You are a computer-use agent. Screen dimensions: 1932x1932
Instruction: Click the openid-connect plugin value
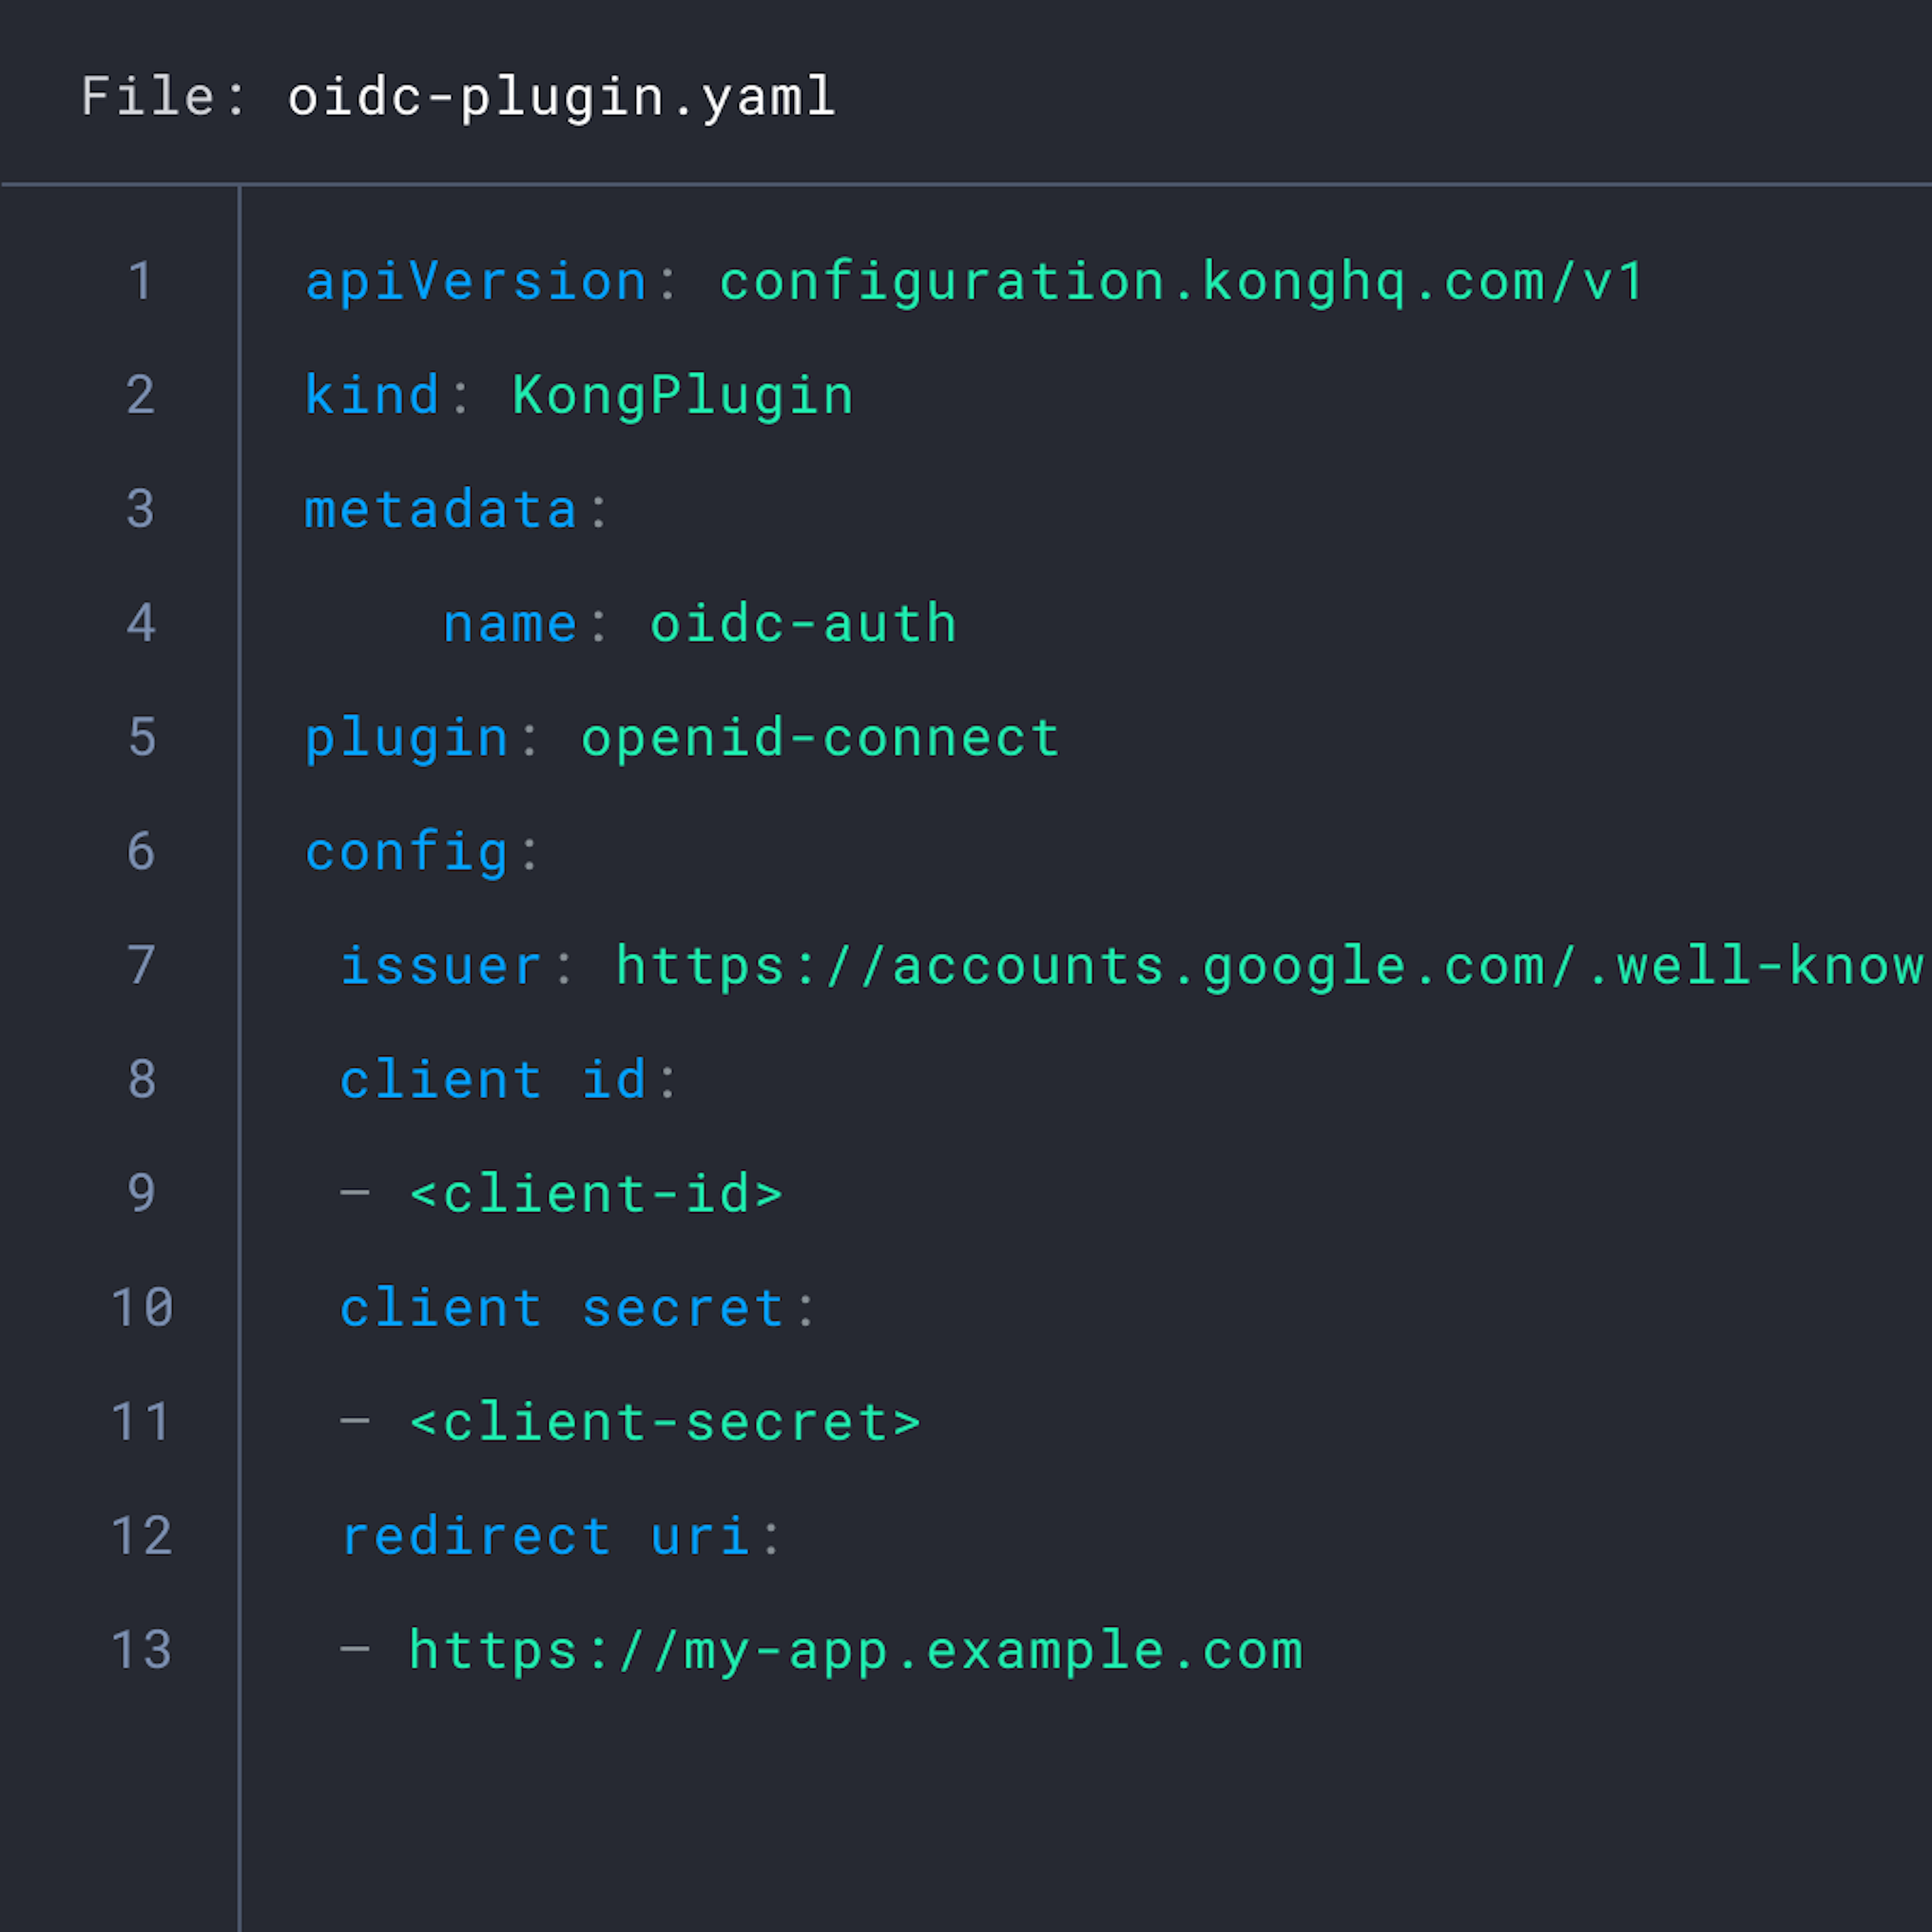pyautogui.click(x=820, y=738)
